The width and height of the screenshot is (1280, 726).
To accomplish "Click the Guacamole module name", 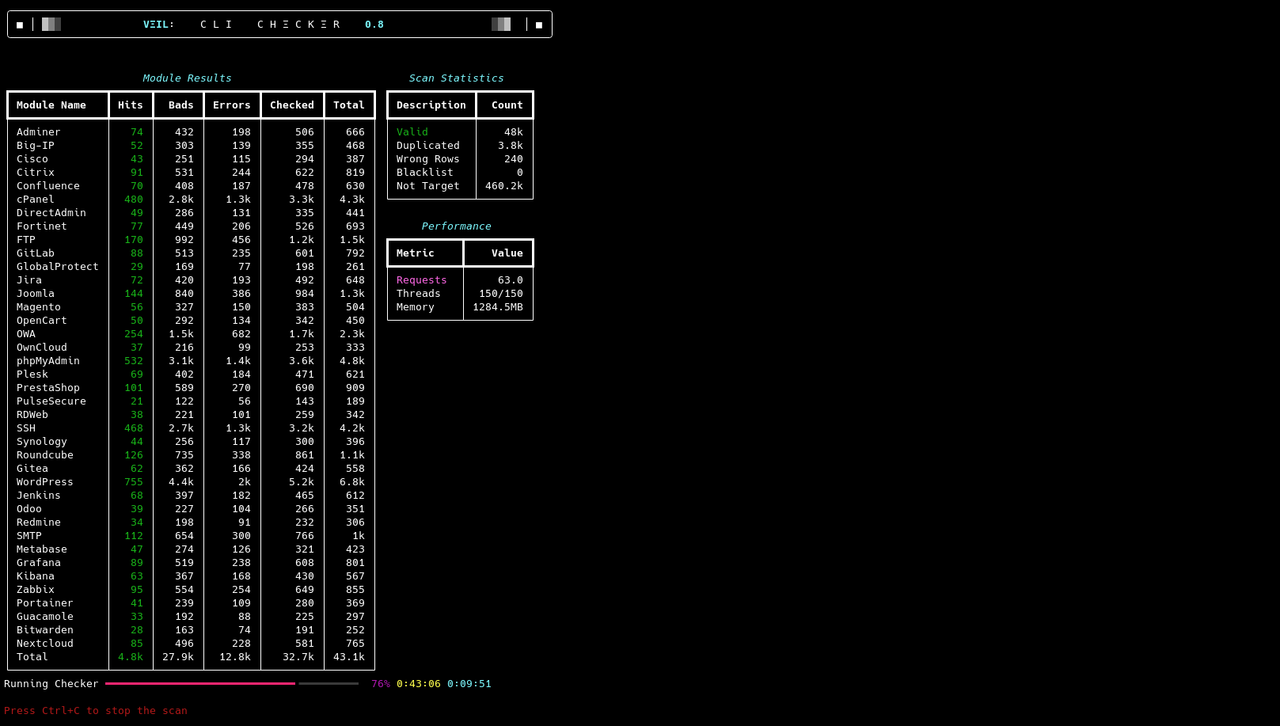I will coord(45,617).
